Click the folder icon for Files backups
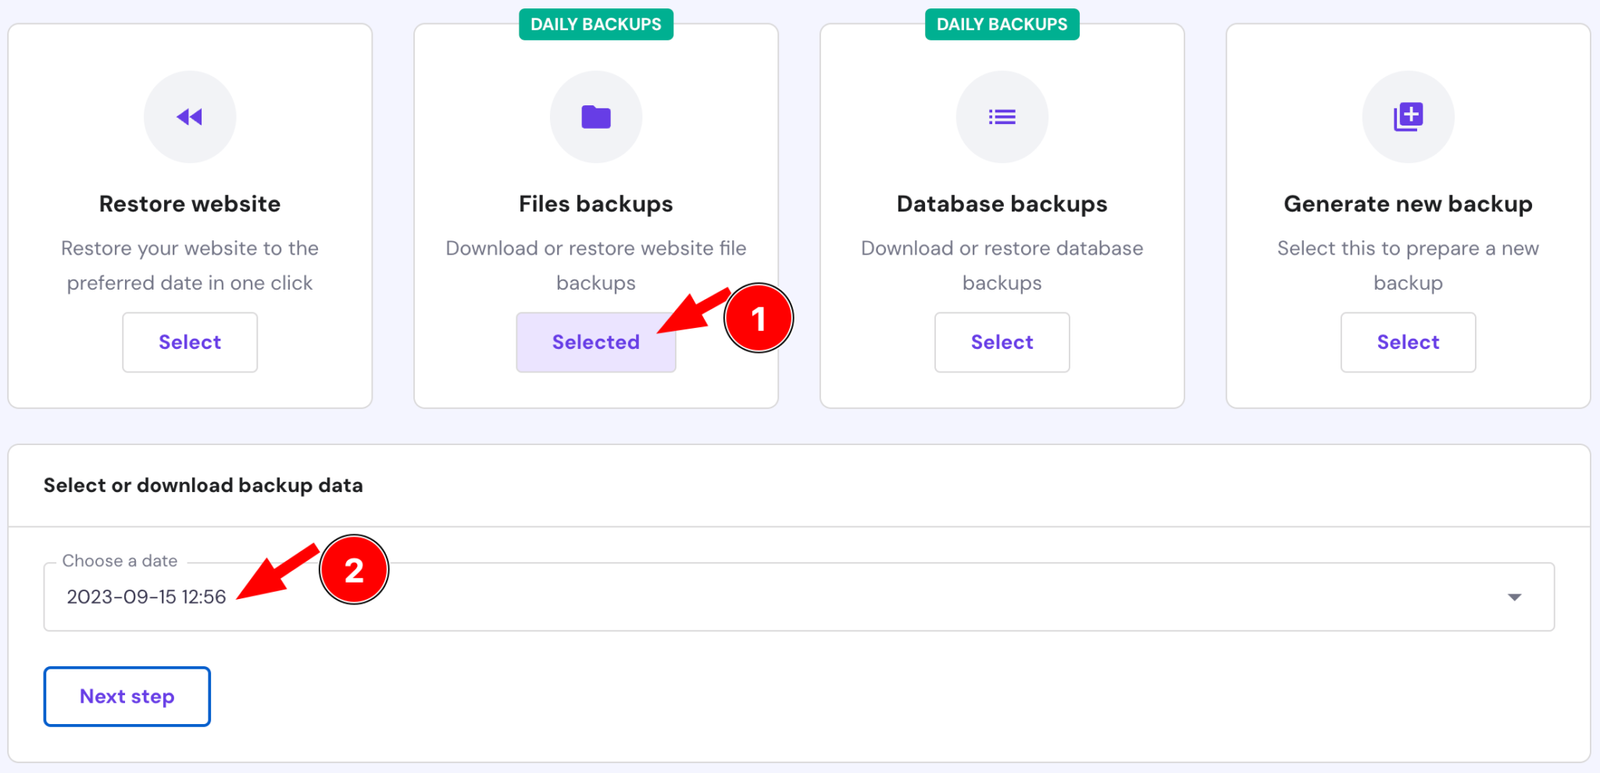Screen dimensions: 1600x773 pyautogui.click(x=596, y=117)
